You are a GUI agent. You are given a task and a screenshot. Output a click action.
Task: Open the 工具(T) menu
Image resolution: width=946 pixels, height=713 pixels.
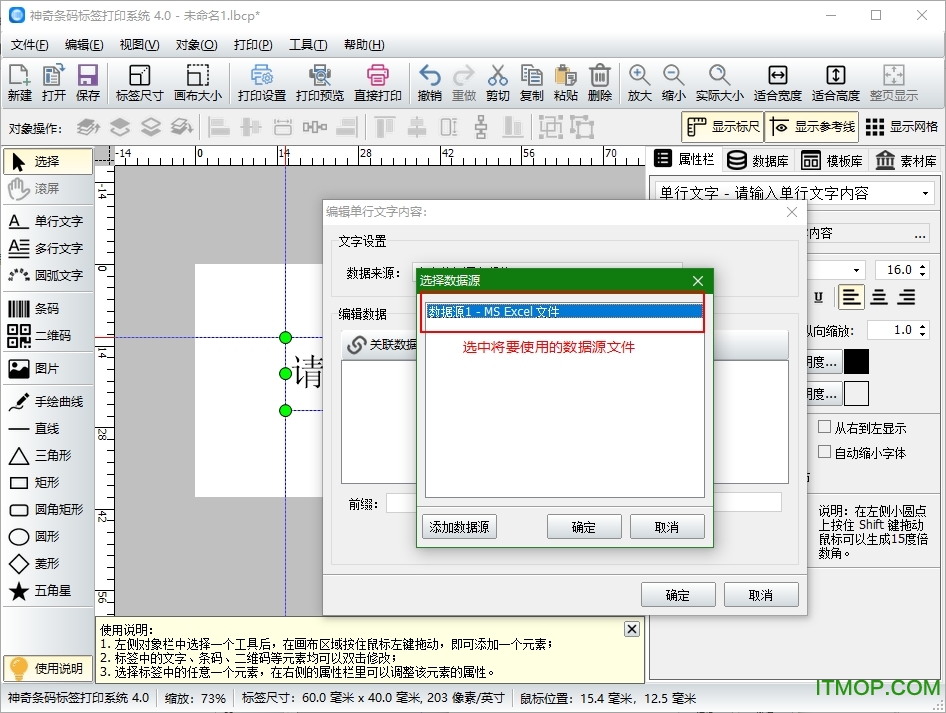(307, 45)
